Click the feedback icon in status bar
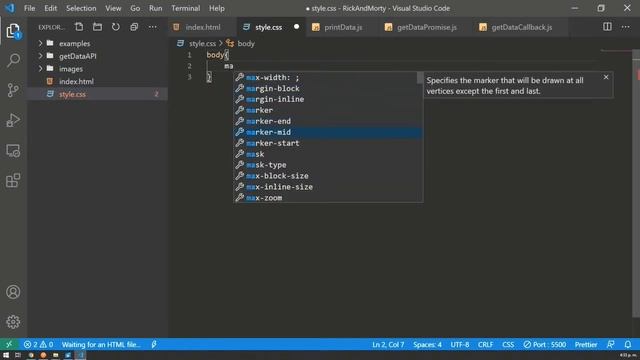Screen dimensions: 640x360 point(610,344)
